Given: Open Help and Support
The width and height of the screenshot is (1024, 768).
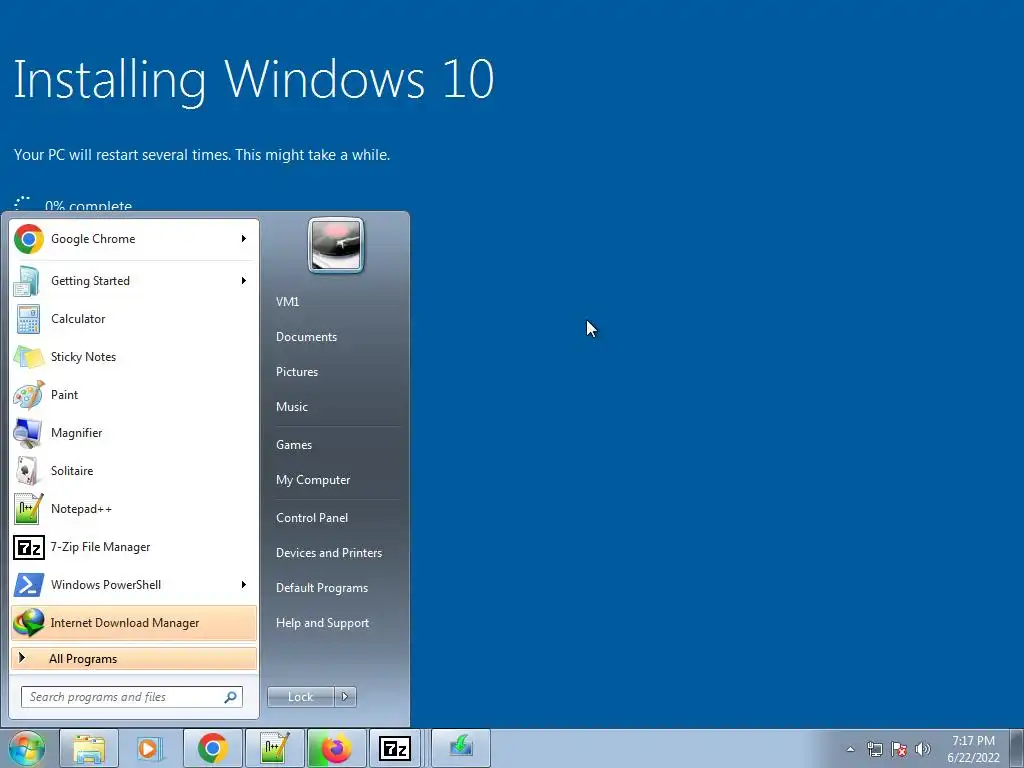Looking at the screenshot, I should [x=322, y=623].
